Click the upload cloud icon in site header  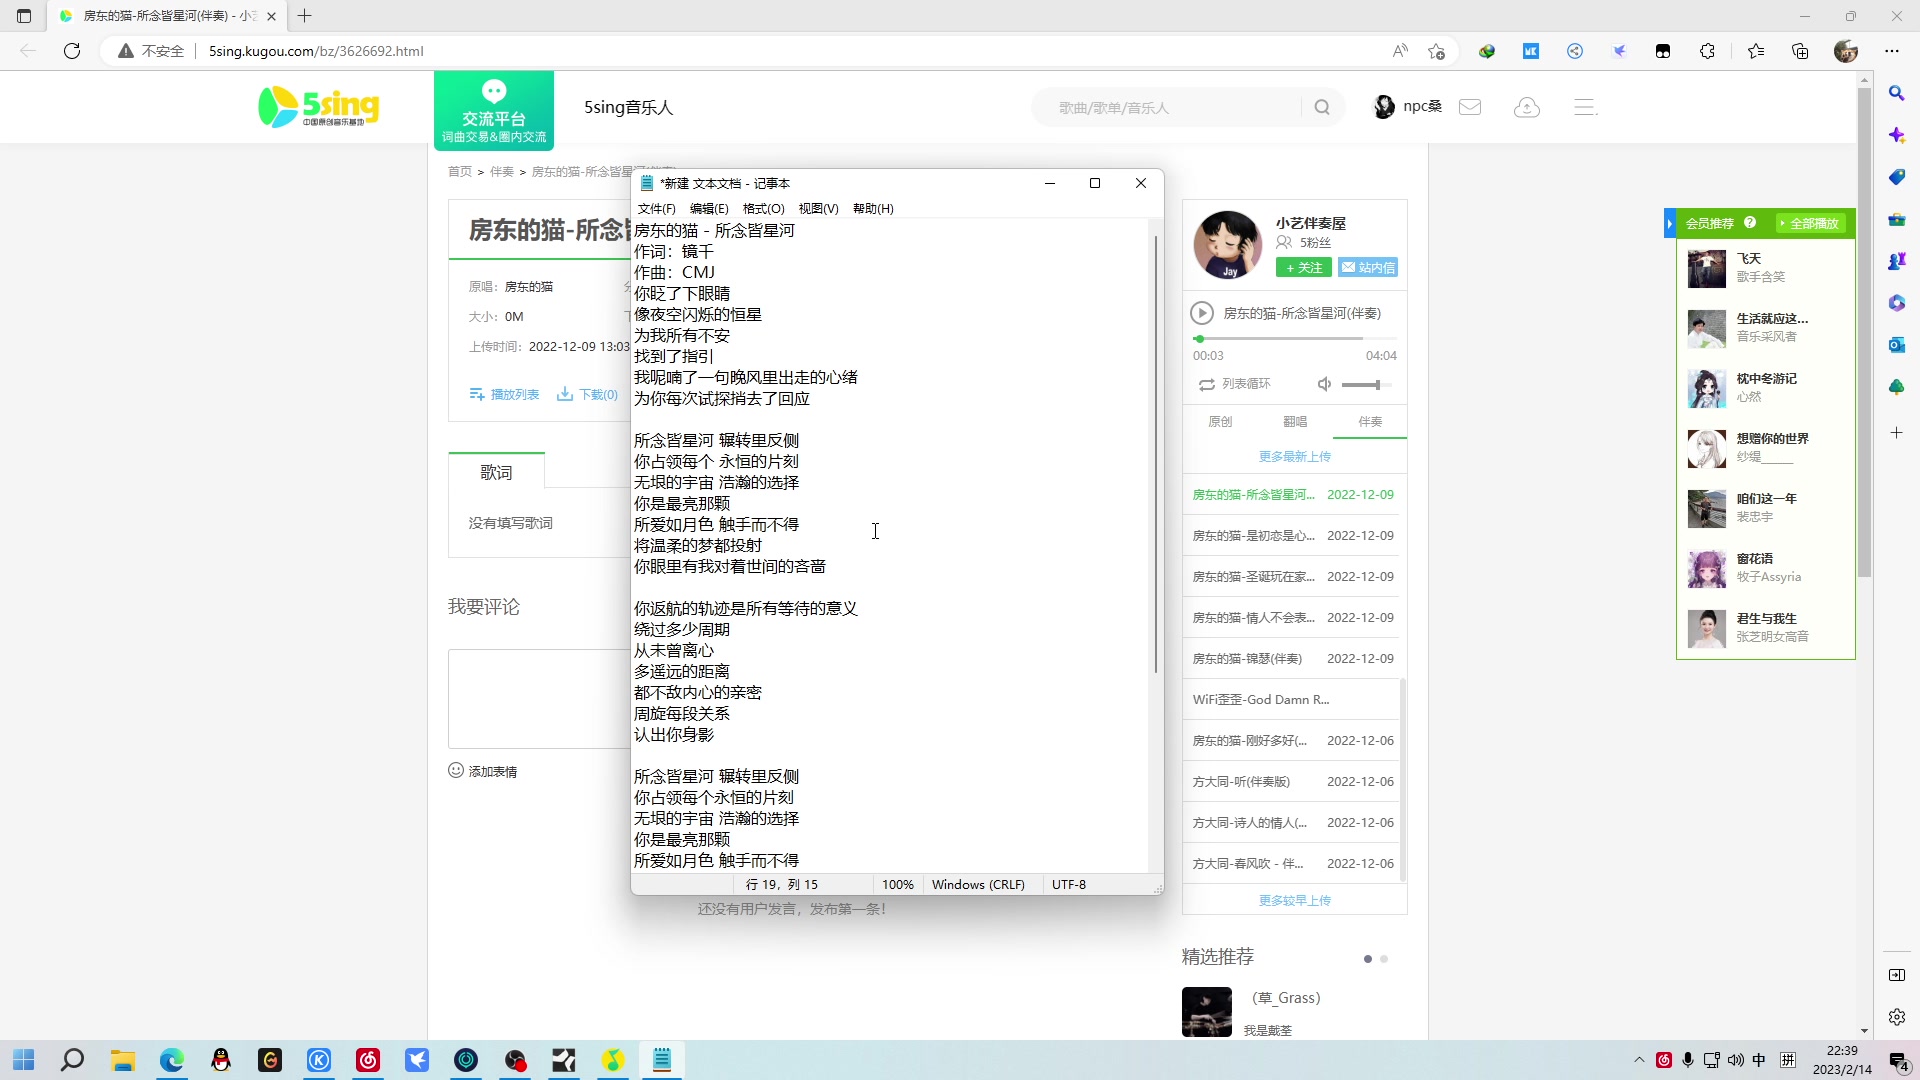(1526, 107)
